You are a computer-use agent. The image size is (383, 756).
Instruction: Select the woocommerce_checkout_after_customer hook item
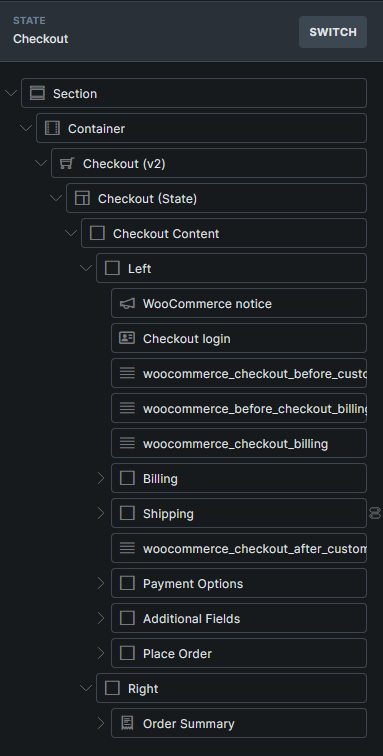pos(239,548)
